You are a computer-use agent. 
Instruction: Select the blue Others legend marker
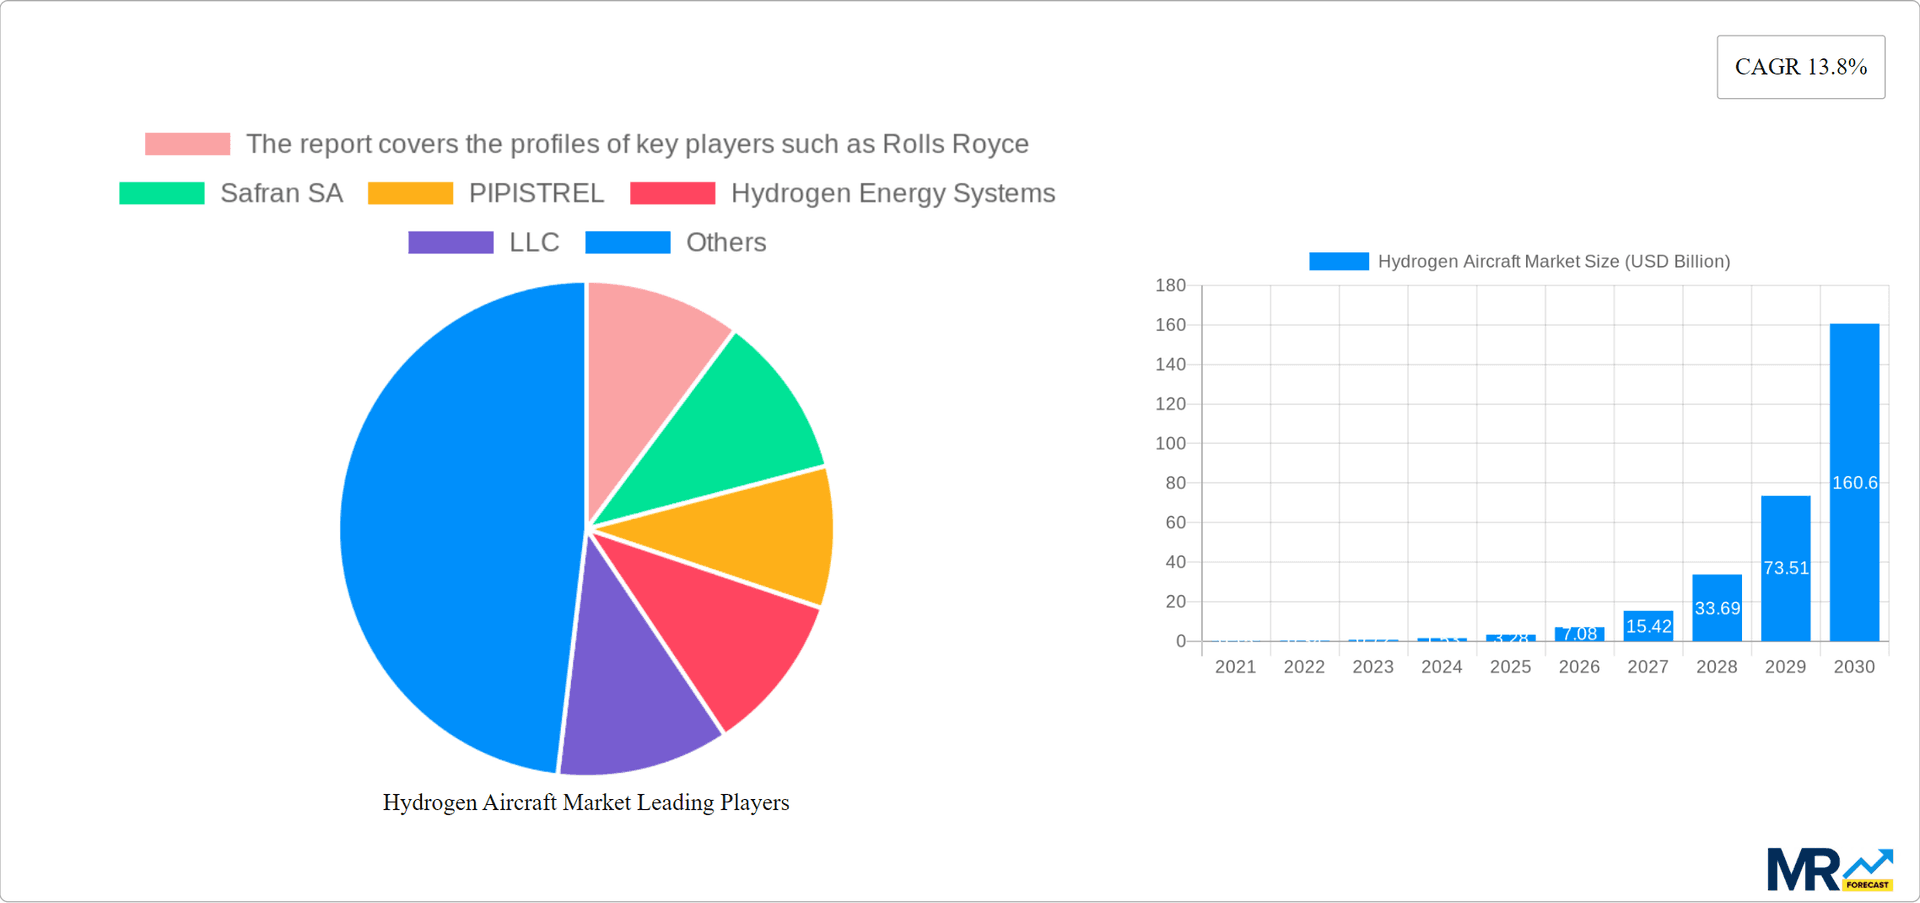coord(627,241)
